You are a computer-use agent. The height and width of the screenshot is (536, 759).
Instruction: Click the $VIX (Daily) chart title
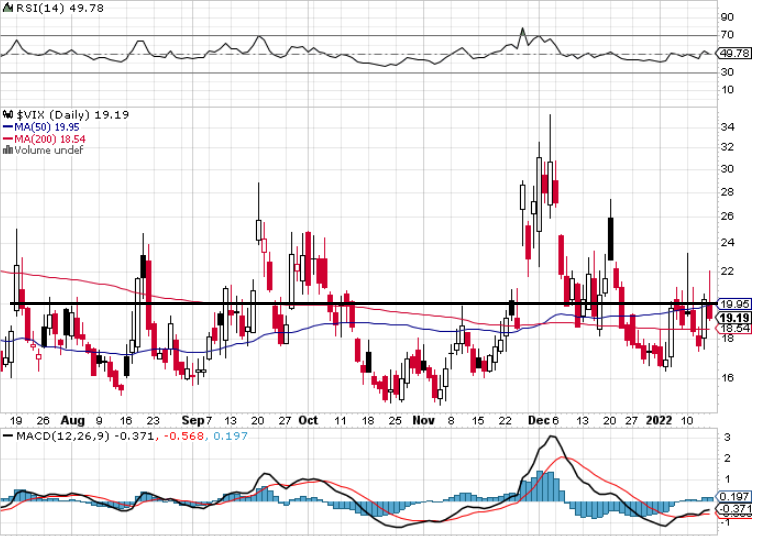52,115
